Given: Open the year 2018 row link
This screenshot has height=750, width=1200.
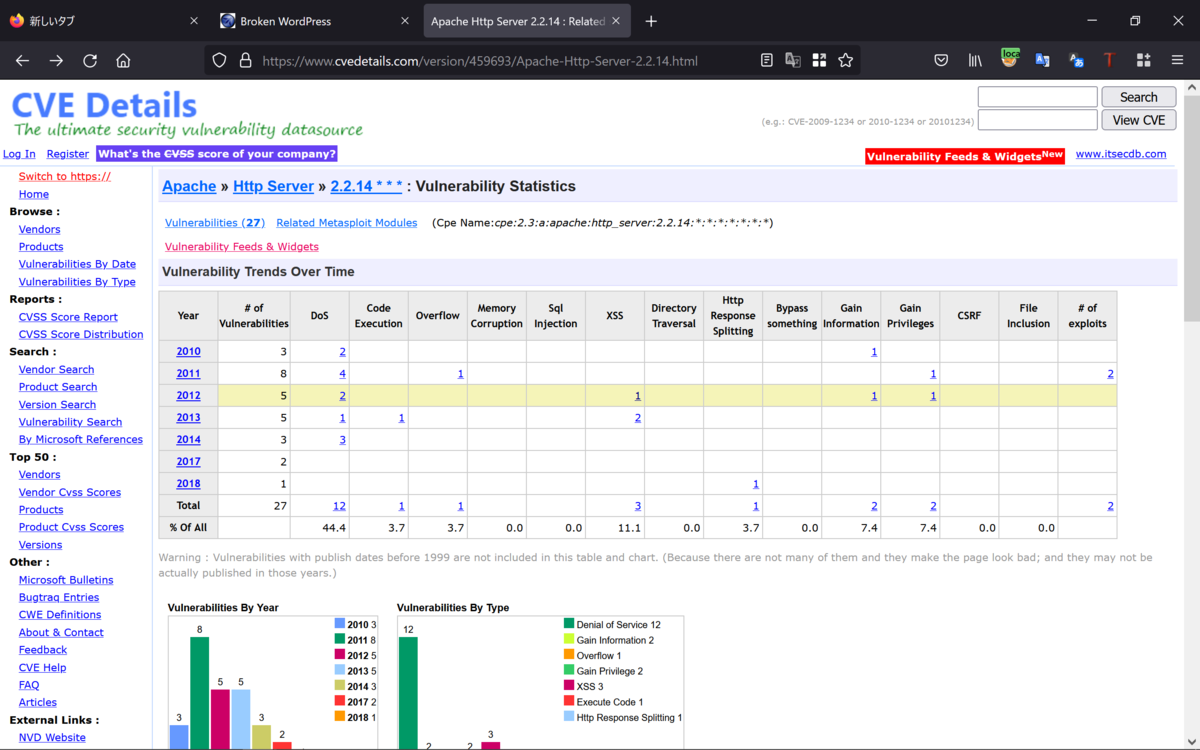Looking at the screenshot, I should 188,483.
